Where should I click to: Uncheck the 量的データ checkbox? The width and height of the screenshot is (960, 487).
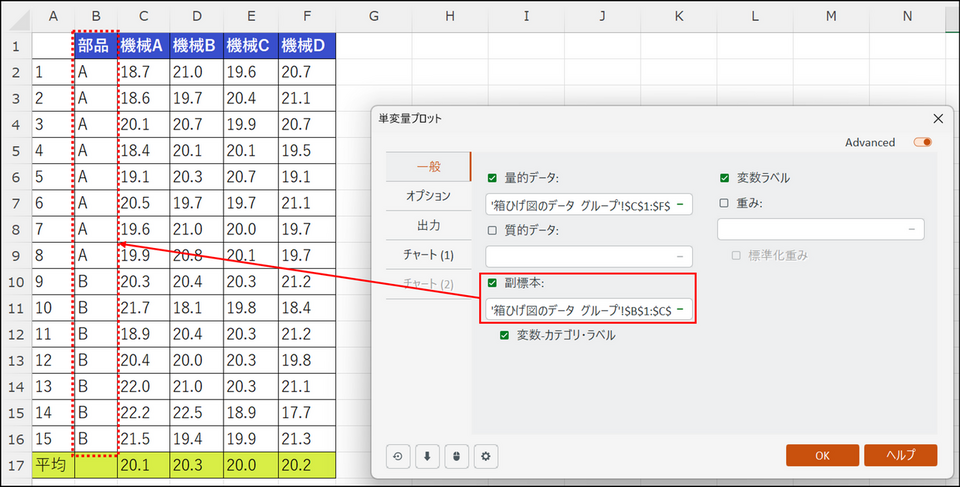click(x=492, y=179)
